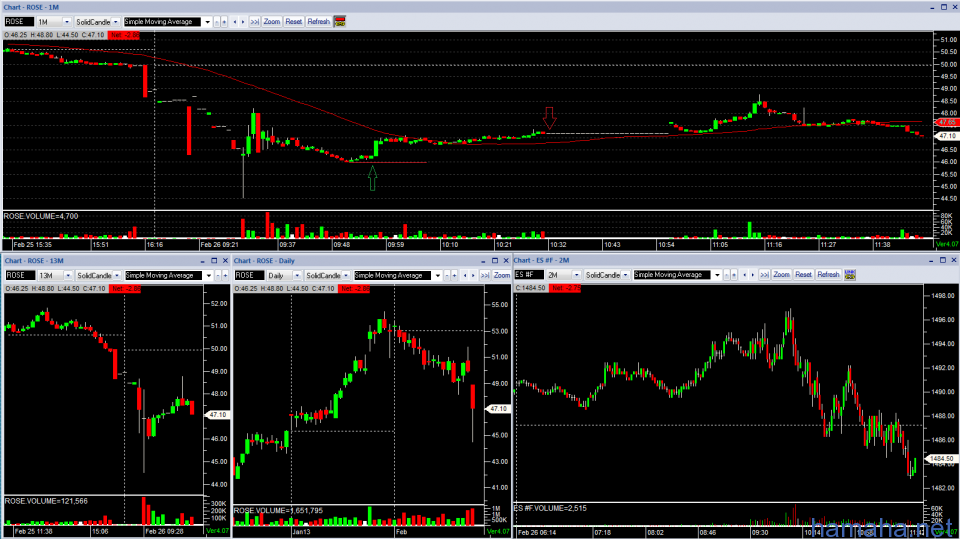Open the 2M interval dropdown in ES #F chart
Image resolution: width=960 pixels, height=539 pixels.
pos(577,275)
